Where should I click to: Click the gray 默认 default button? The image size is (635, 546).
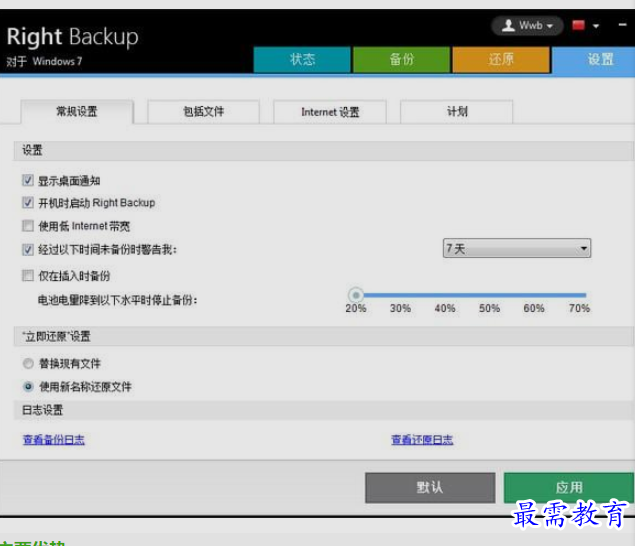pos(430,488)
